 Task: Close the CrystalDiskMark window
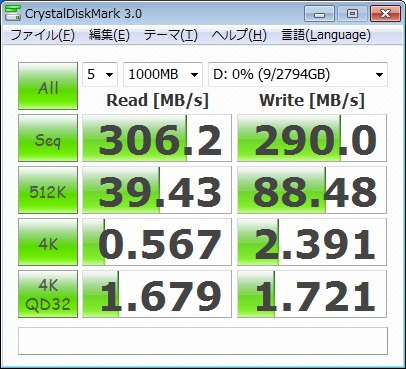(385, 14)
